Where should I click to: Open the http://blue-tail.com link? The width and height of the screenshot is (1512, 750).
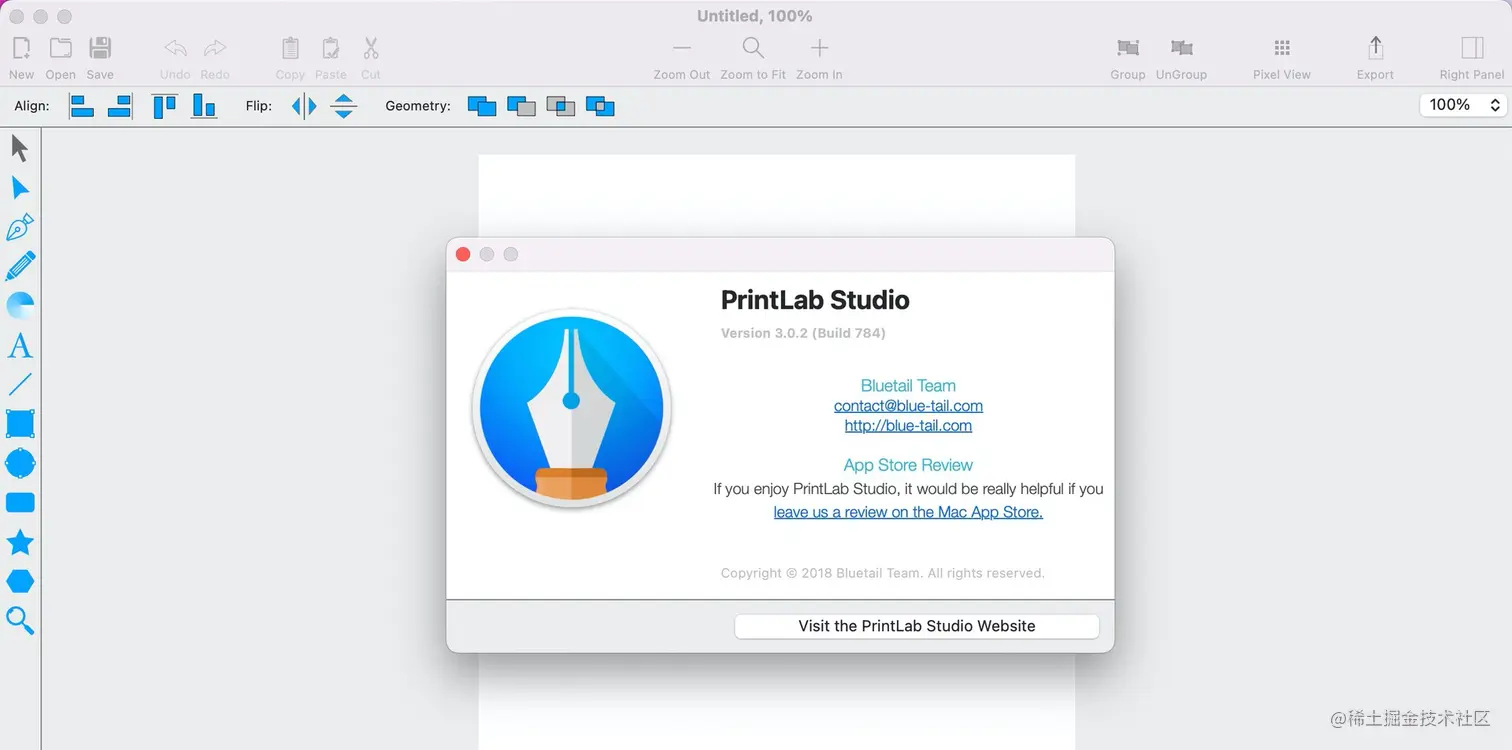tap(908, 426)
